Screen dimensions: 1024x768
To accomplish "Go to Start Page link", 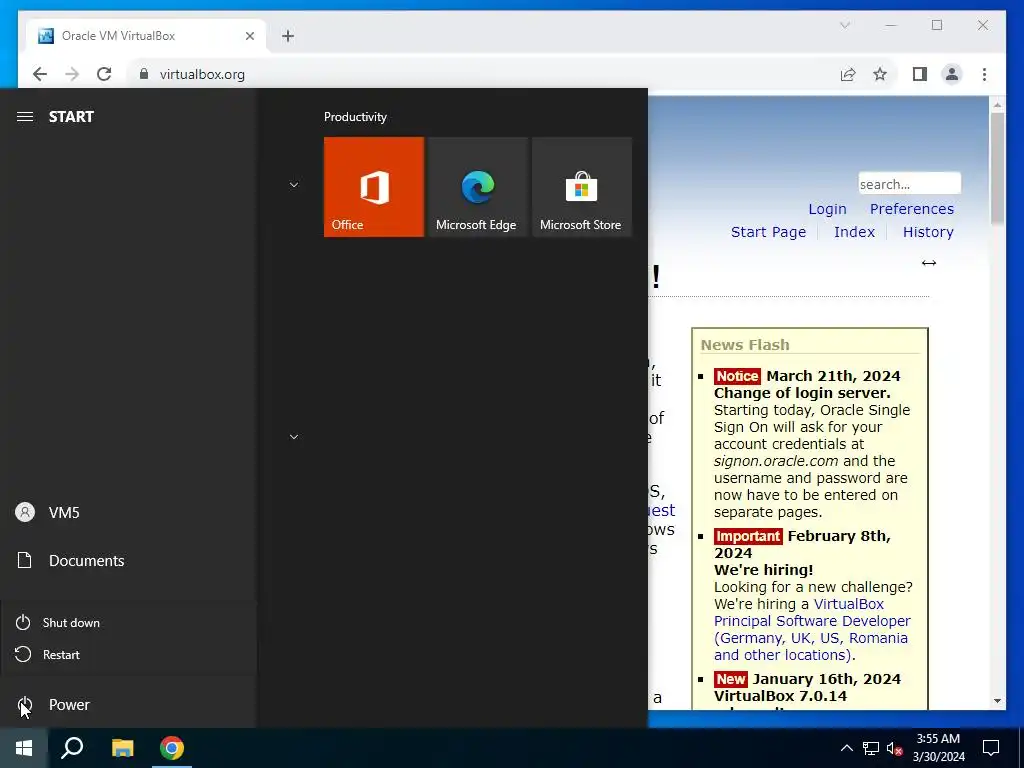I will pyautogui.click(x=768, y=232).
